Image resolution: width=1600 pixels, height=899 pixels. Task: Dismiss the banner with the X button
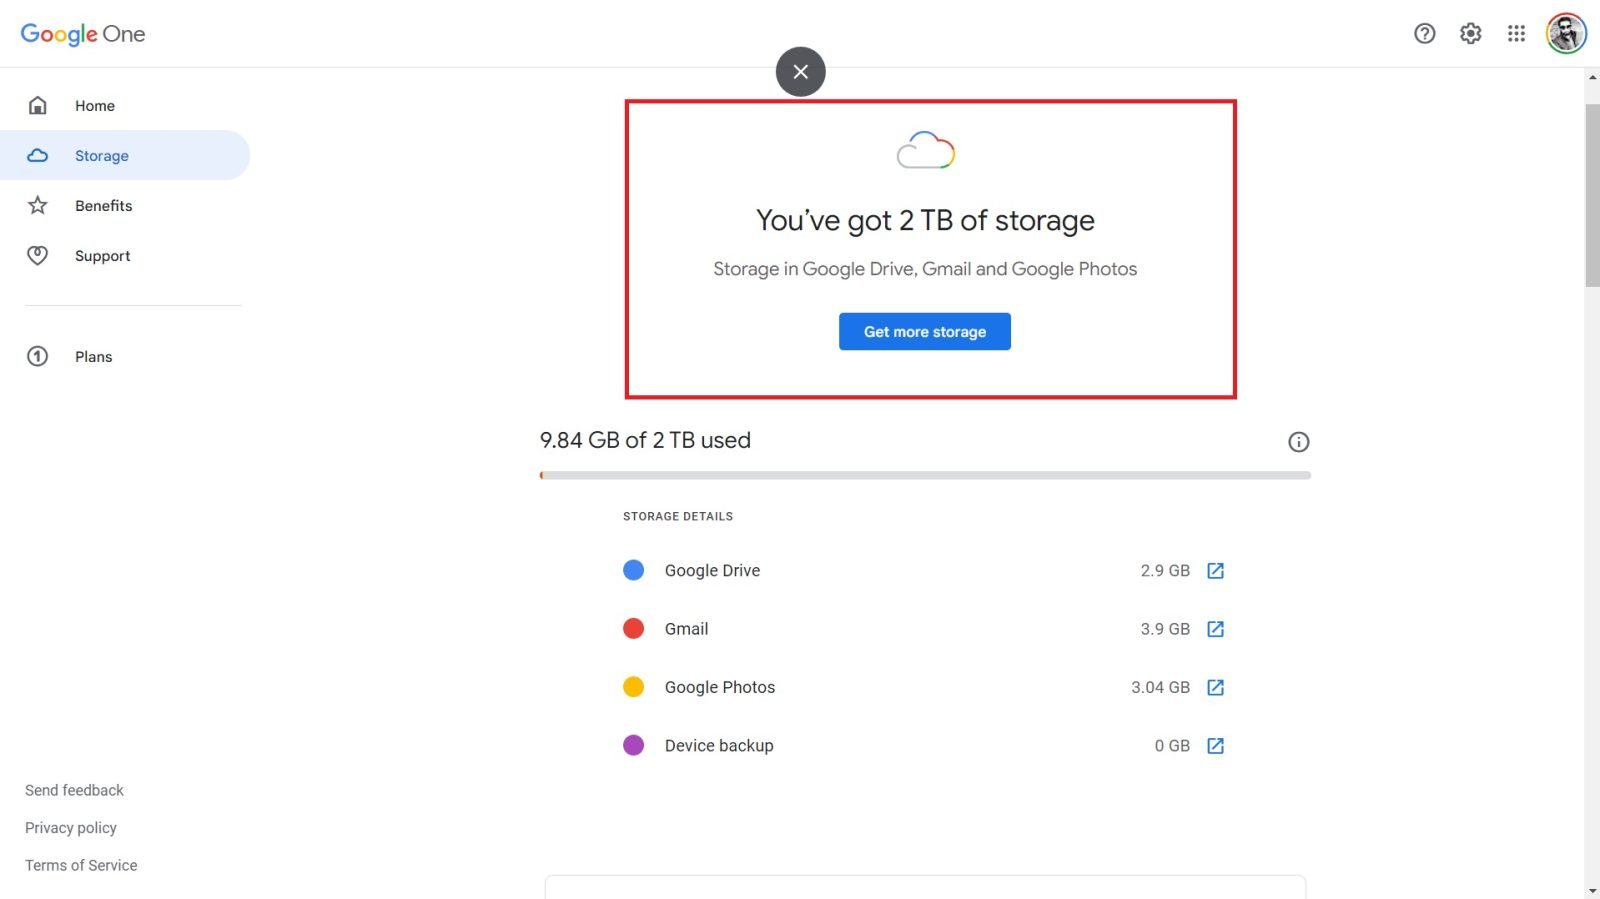pos(800,72)
